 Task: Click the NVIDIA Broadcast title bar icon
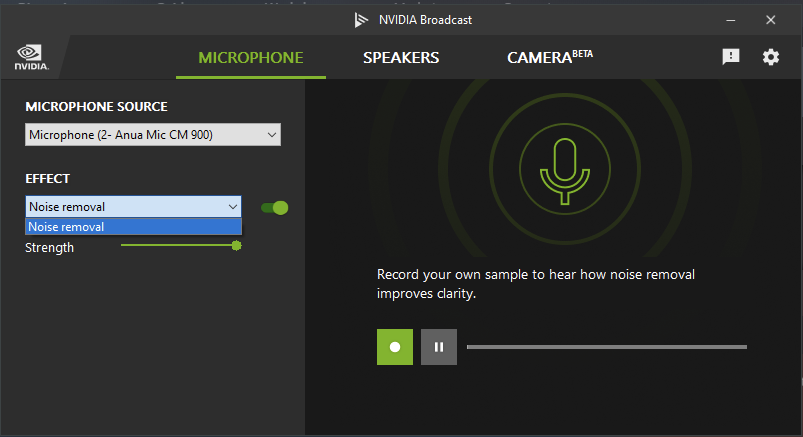tap(362, 20)
